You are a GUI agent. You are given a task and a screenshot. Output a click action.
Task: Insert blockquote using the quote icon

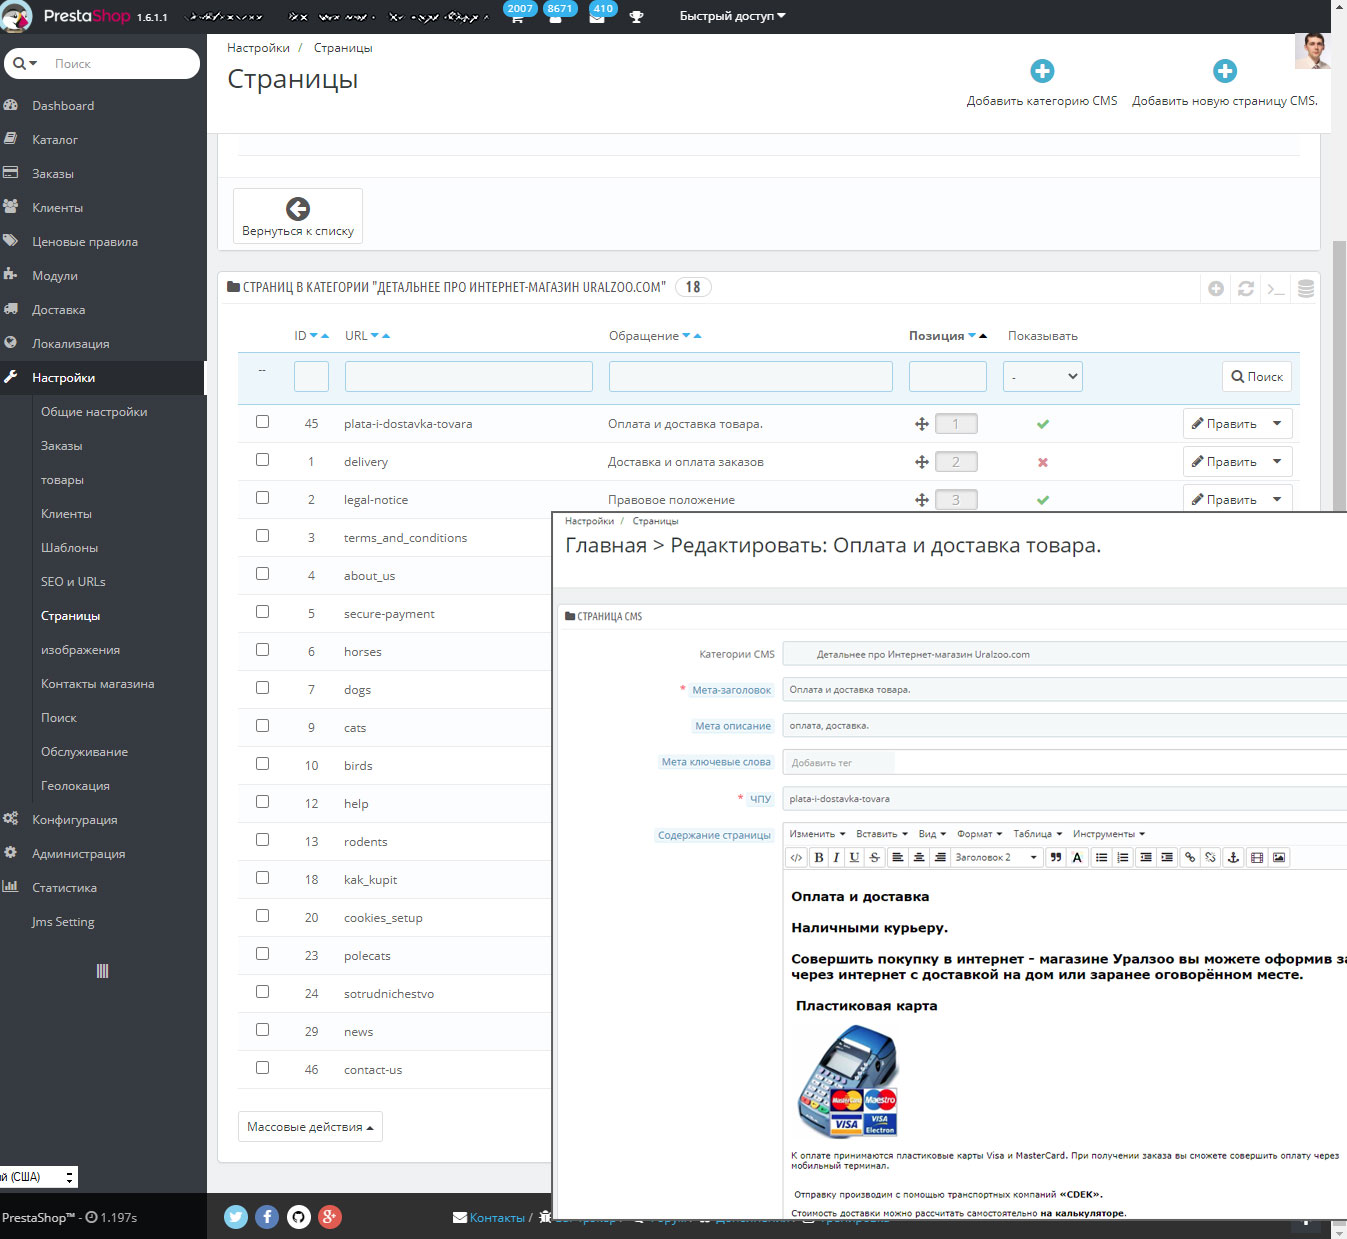point(1056,857)
